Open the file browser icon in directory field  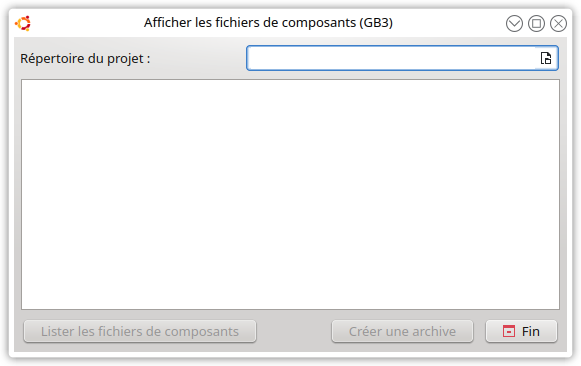[x=546, y=58]
